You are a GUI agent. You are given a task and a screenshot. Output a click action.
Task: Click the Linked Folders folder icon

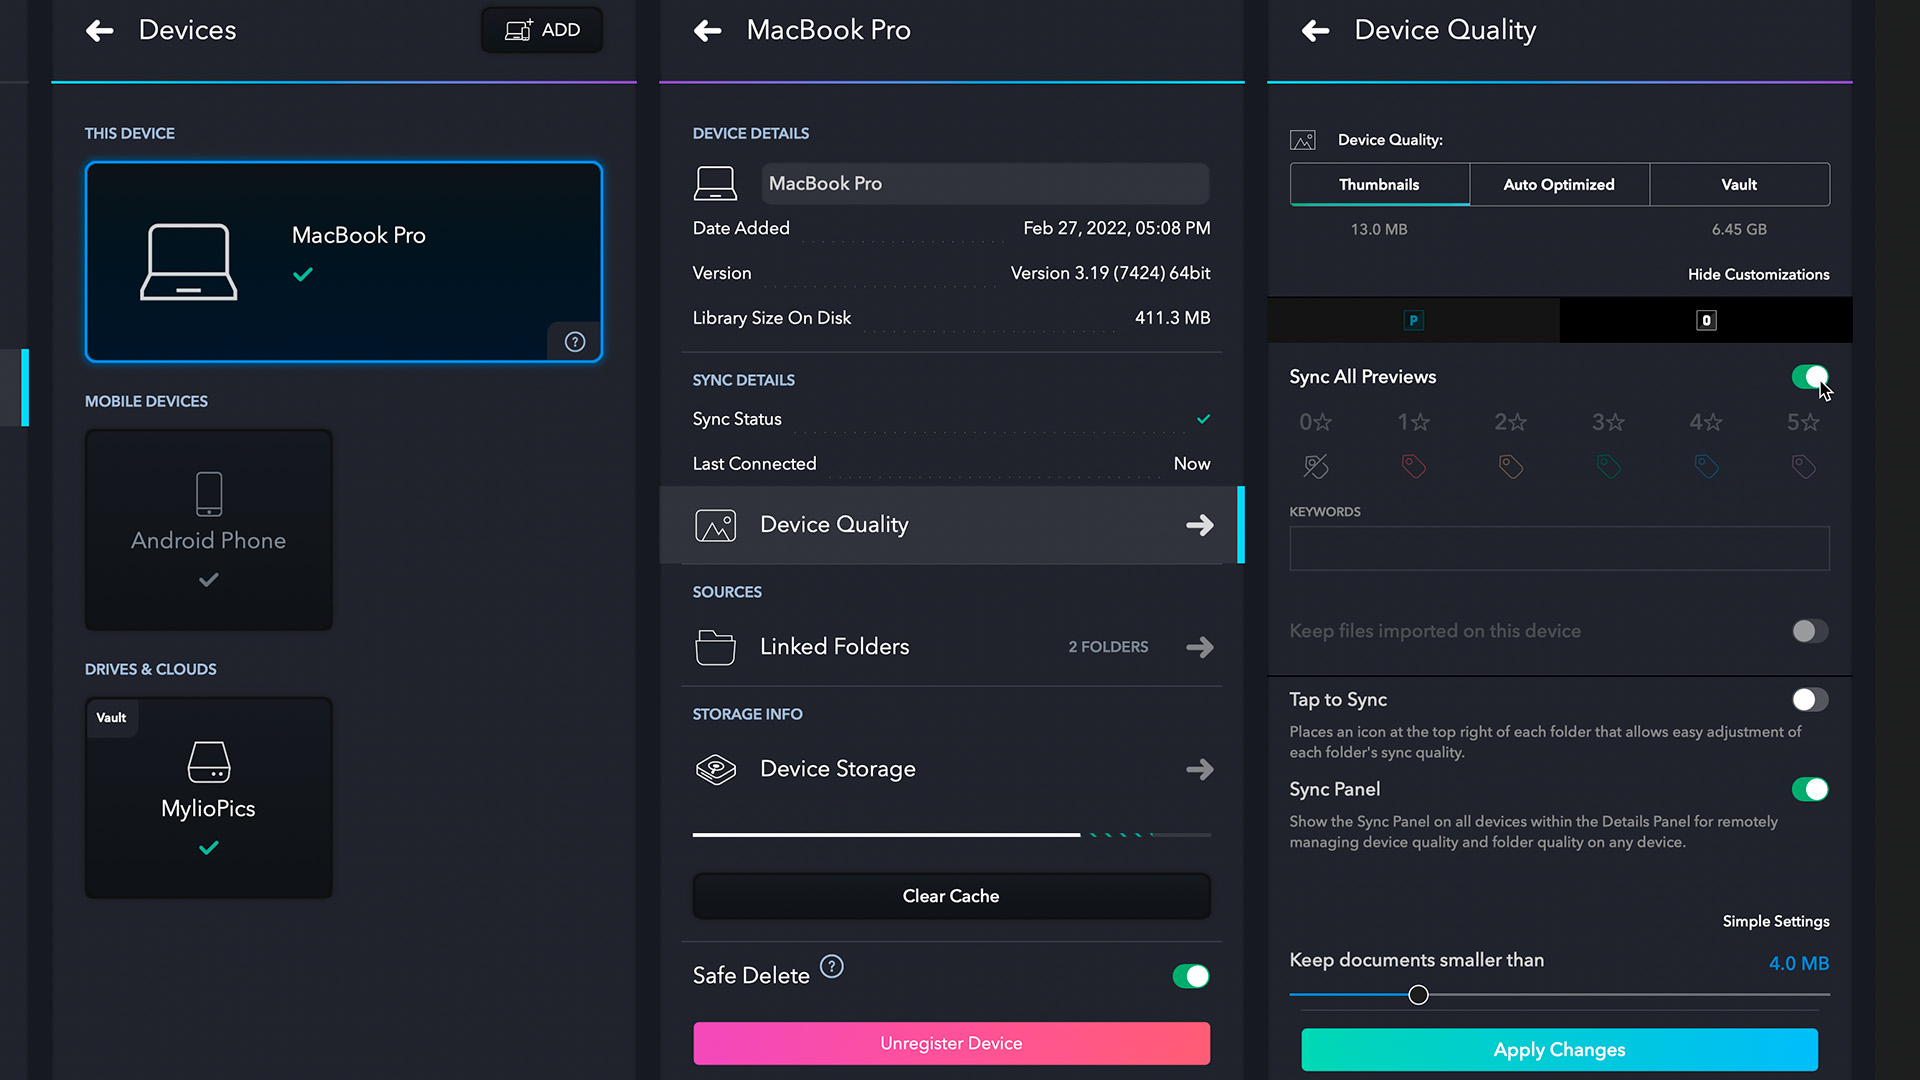click(716, 647)
